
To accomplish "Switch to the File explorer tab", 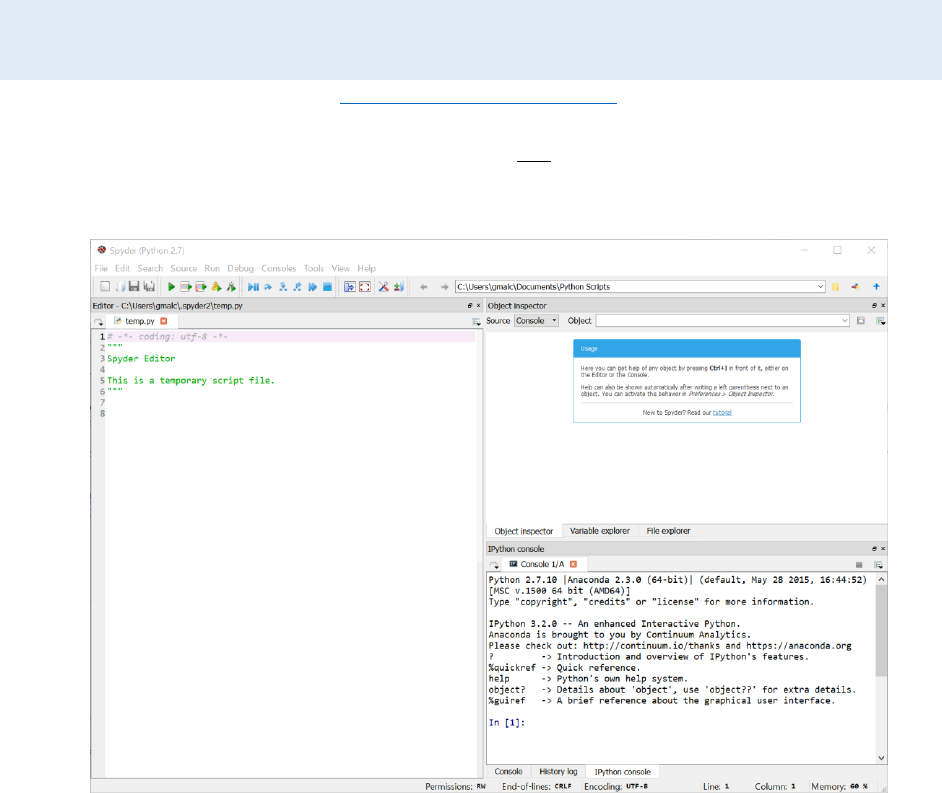I will (668, 531).
